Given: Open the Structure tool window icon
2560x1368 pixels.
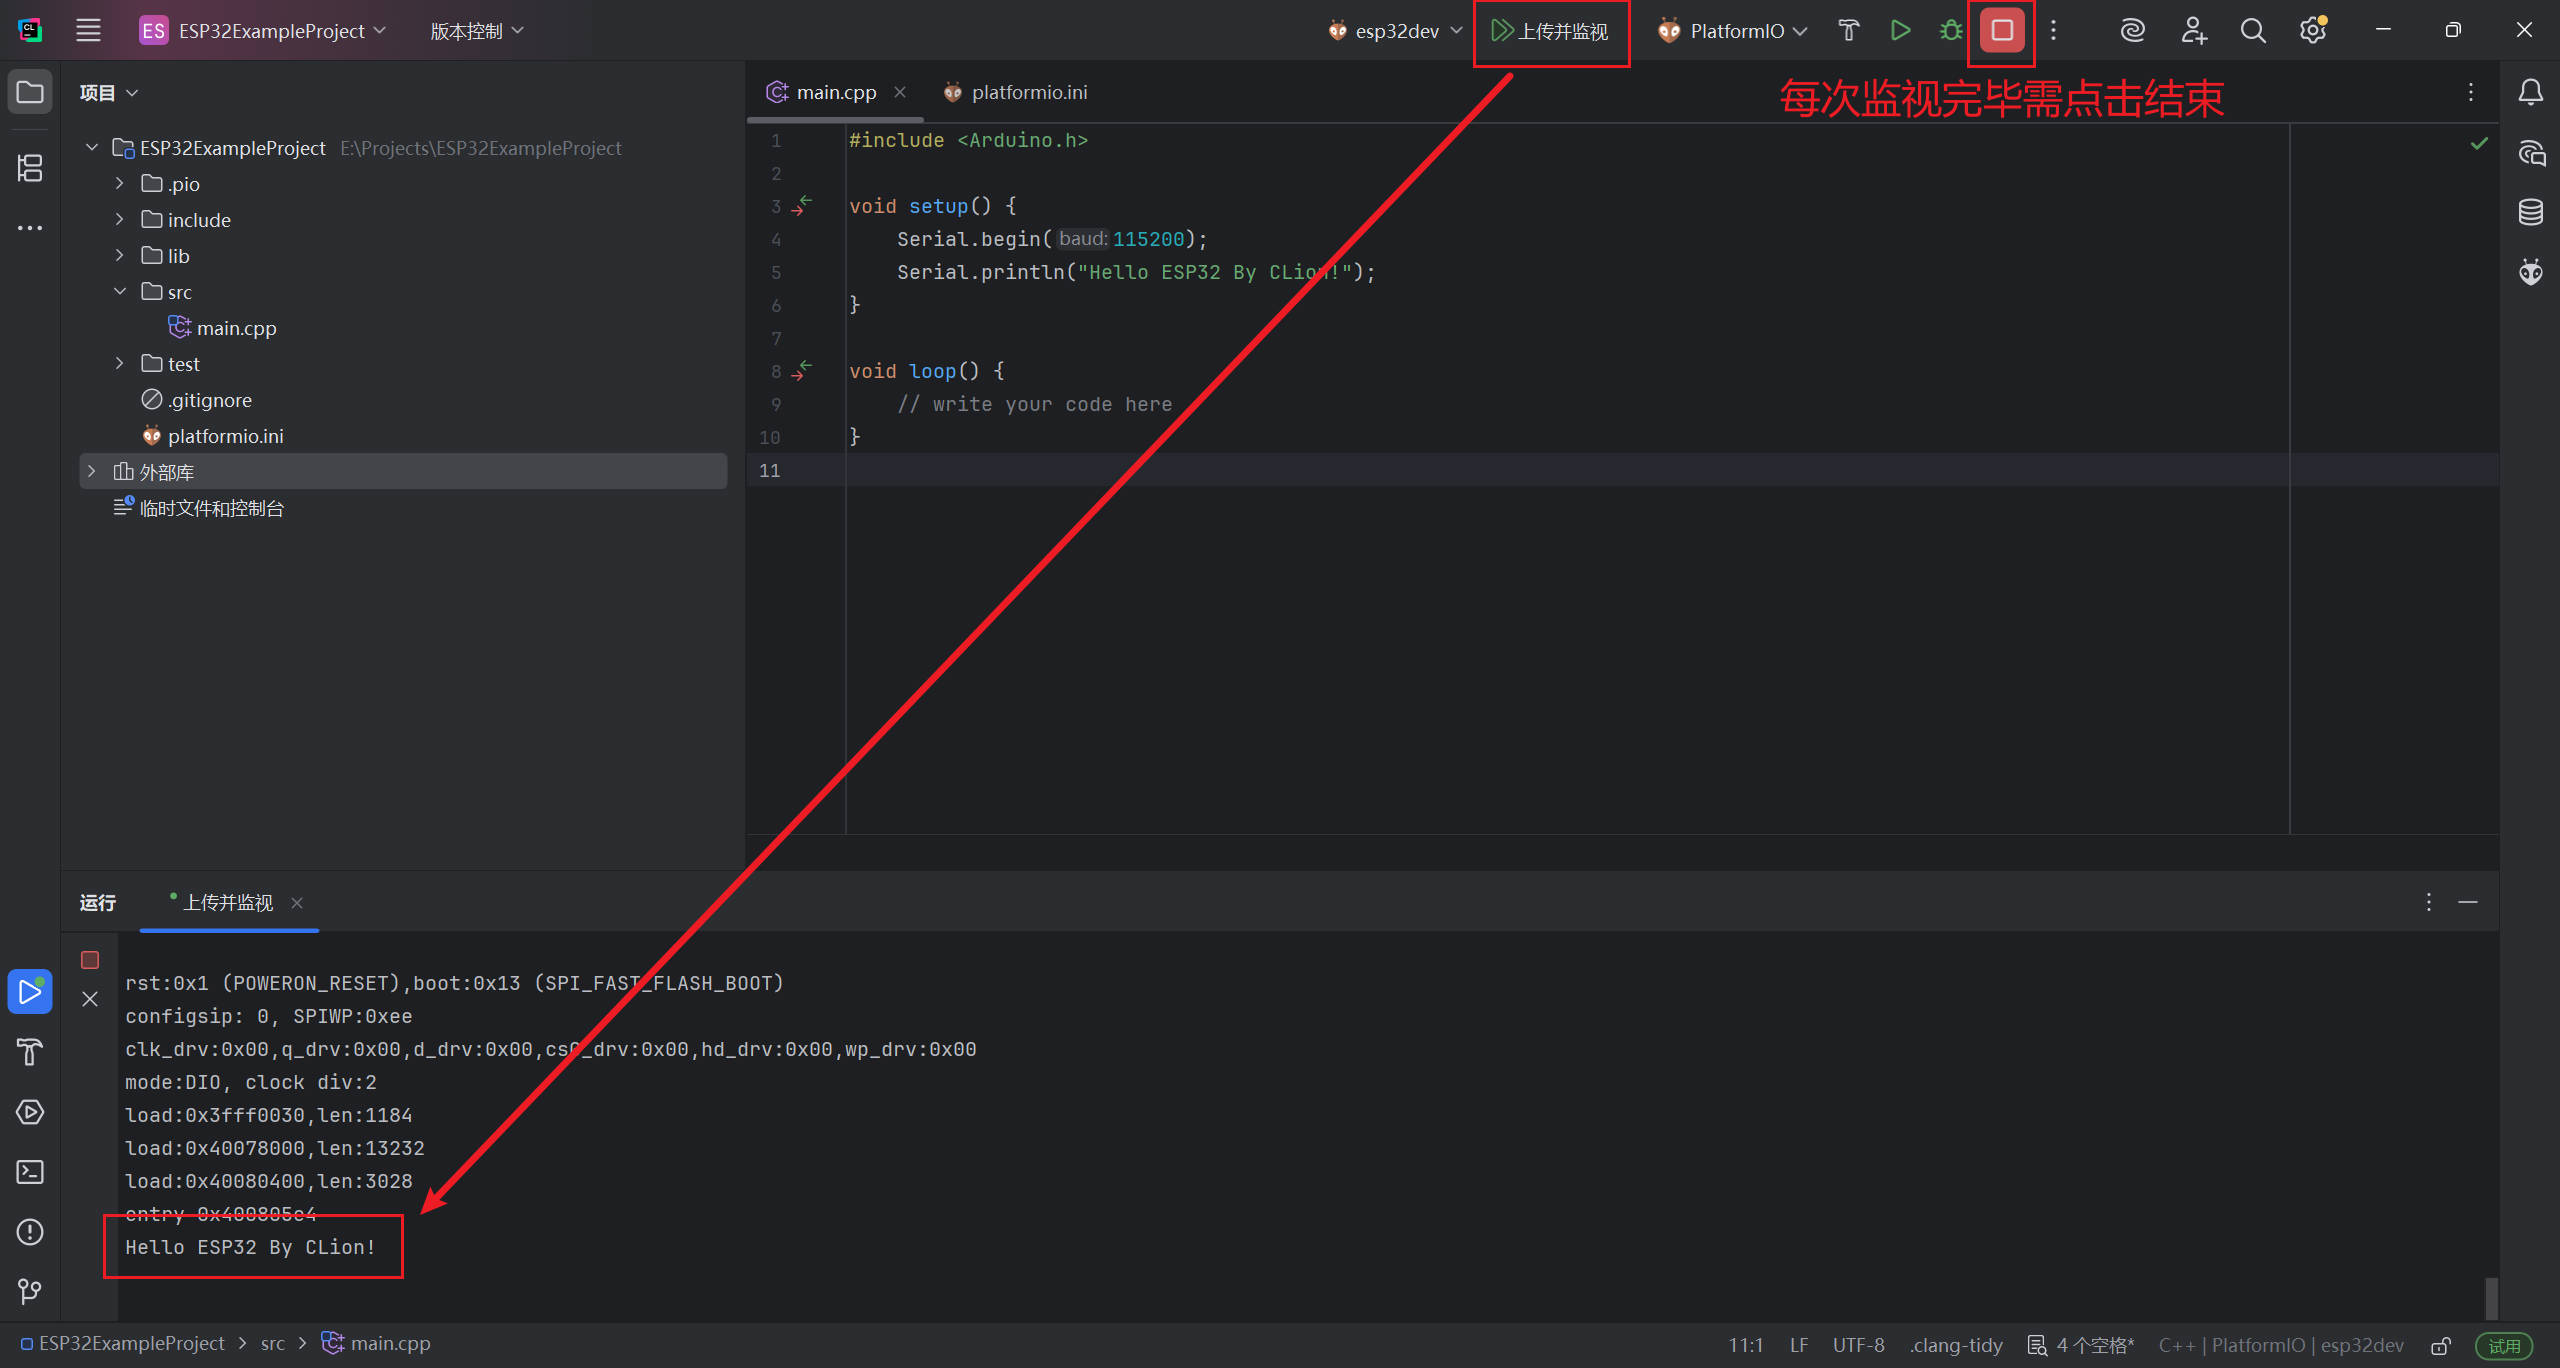Looking at the screenshot, I should (x=30, y=167).
